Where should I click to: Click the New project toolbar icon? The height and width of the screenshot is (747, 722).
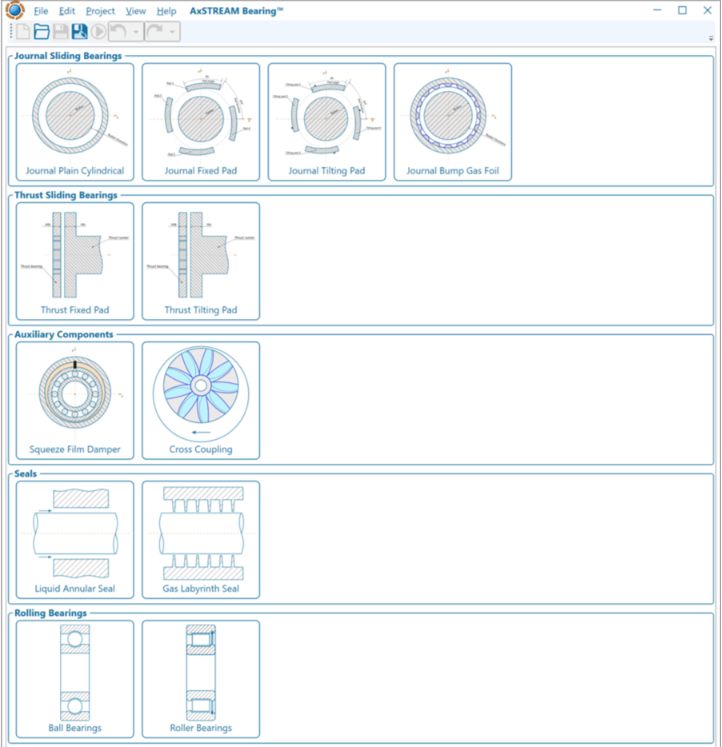coord(23,32)
